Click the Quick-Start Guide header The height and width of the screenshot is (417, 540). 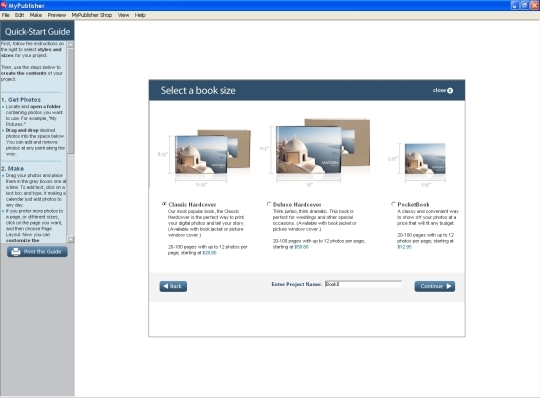pos(37,32)
